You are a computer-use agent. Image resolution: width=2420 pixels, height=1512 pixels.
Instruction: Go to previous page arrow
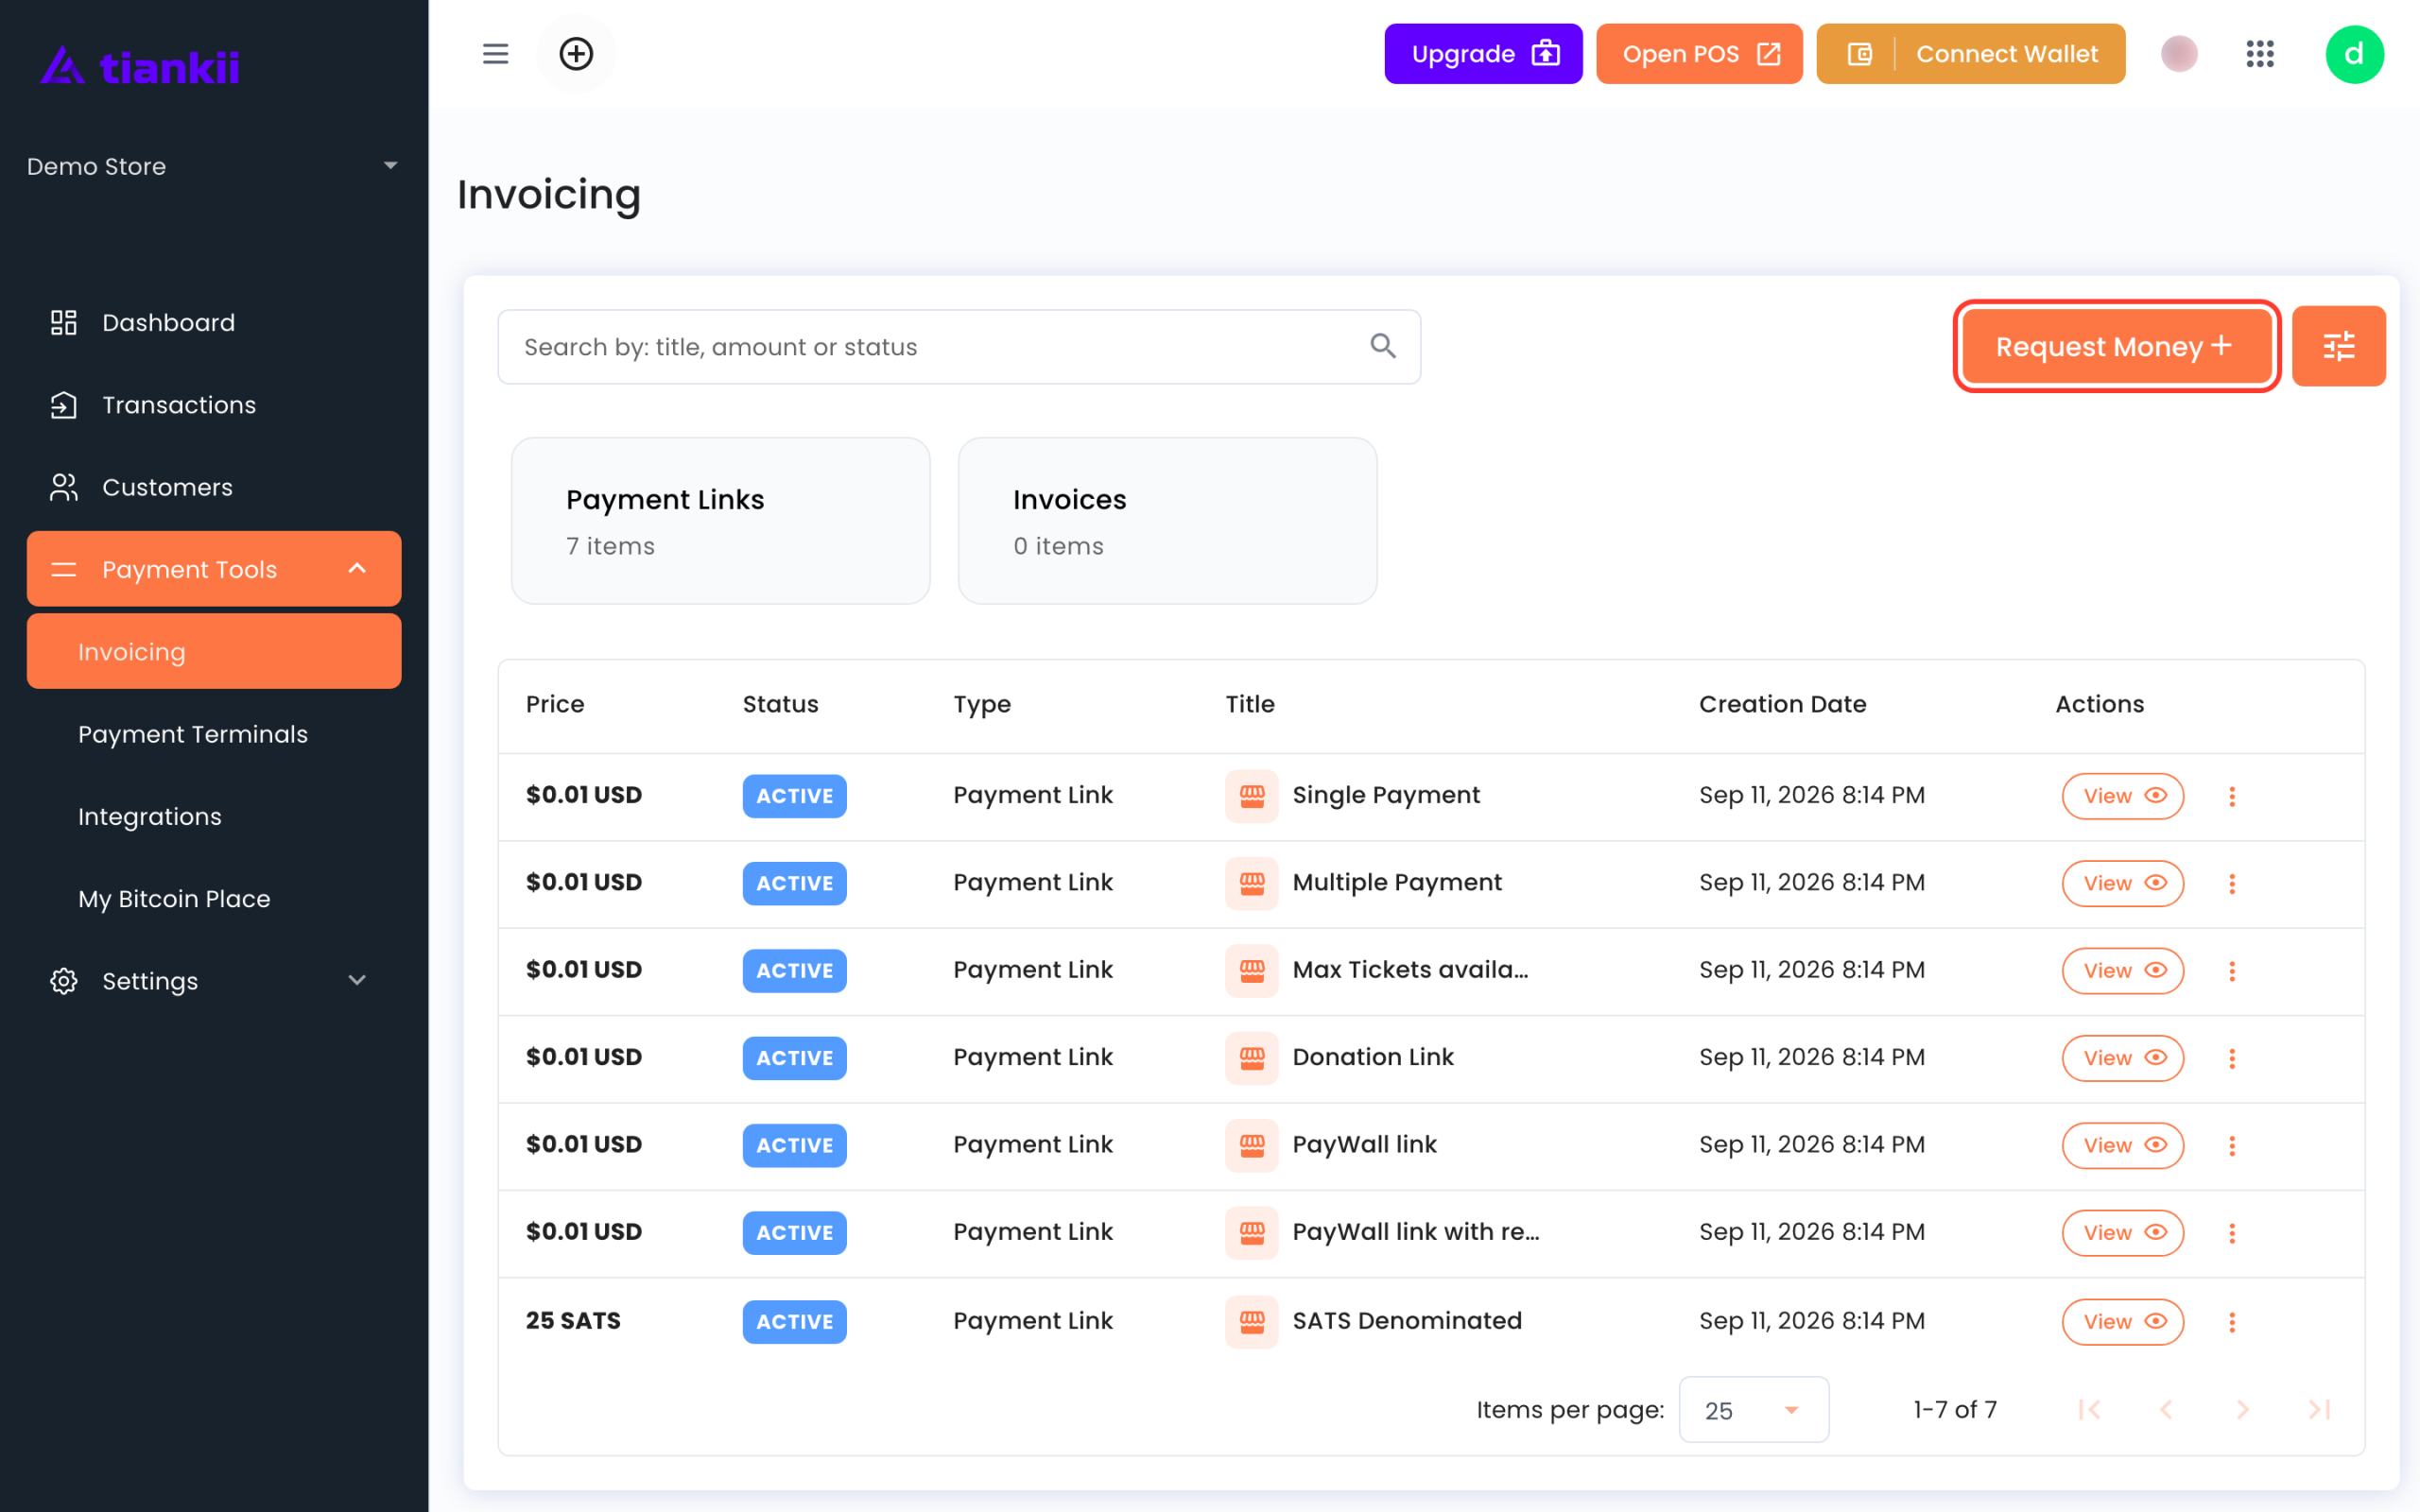pos(2166,1409)
